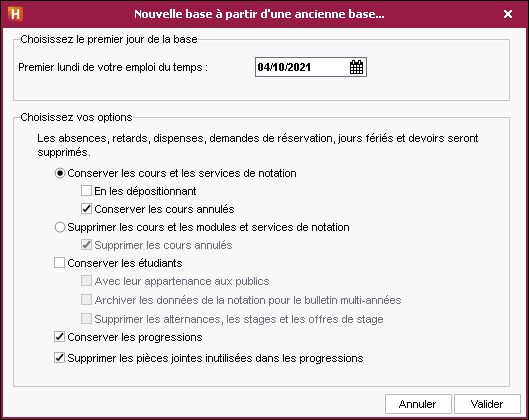This screenshot has width=529, height=420.
Task: Click the dialog title bar text
Action: click(x=259, y=14)
